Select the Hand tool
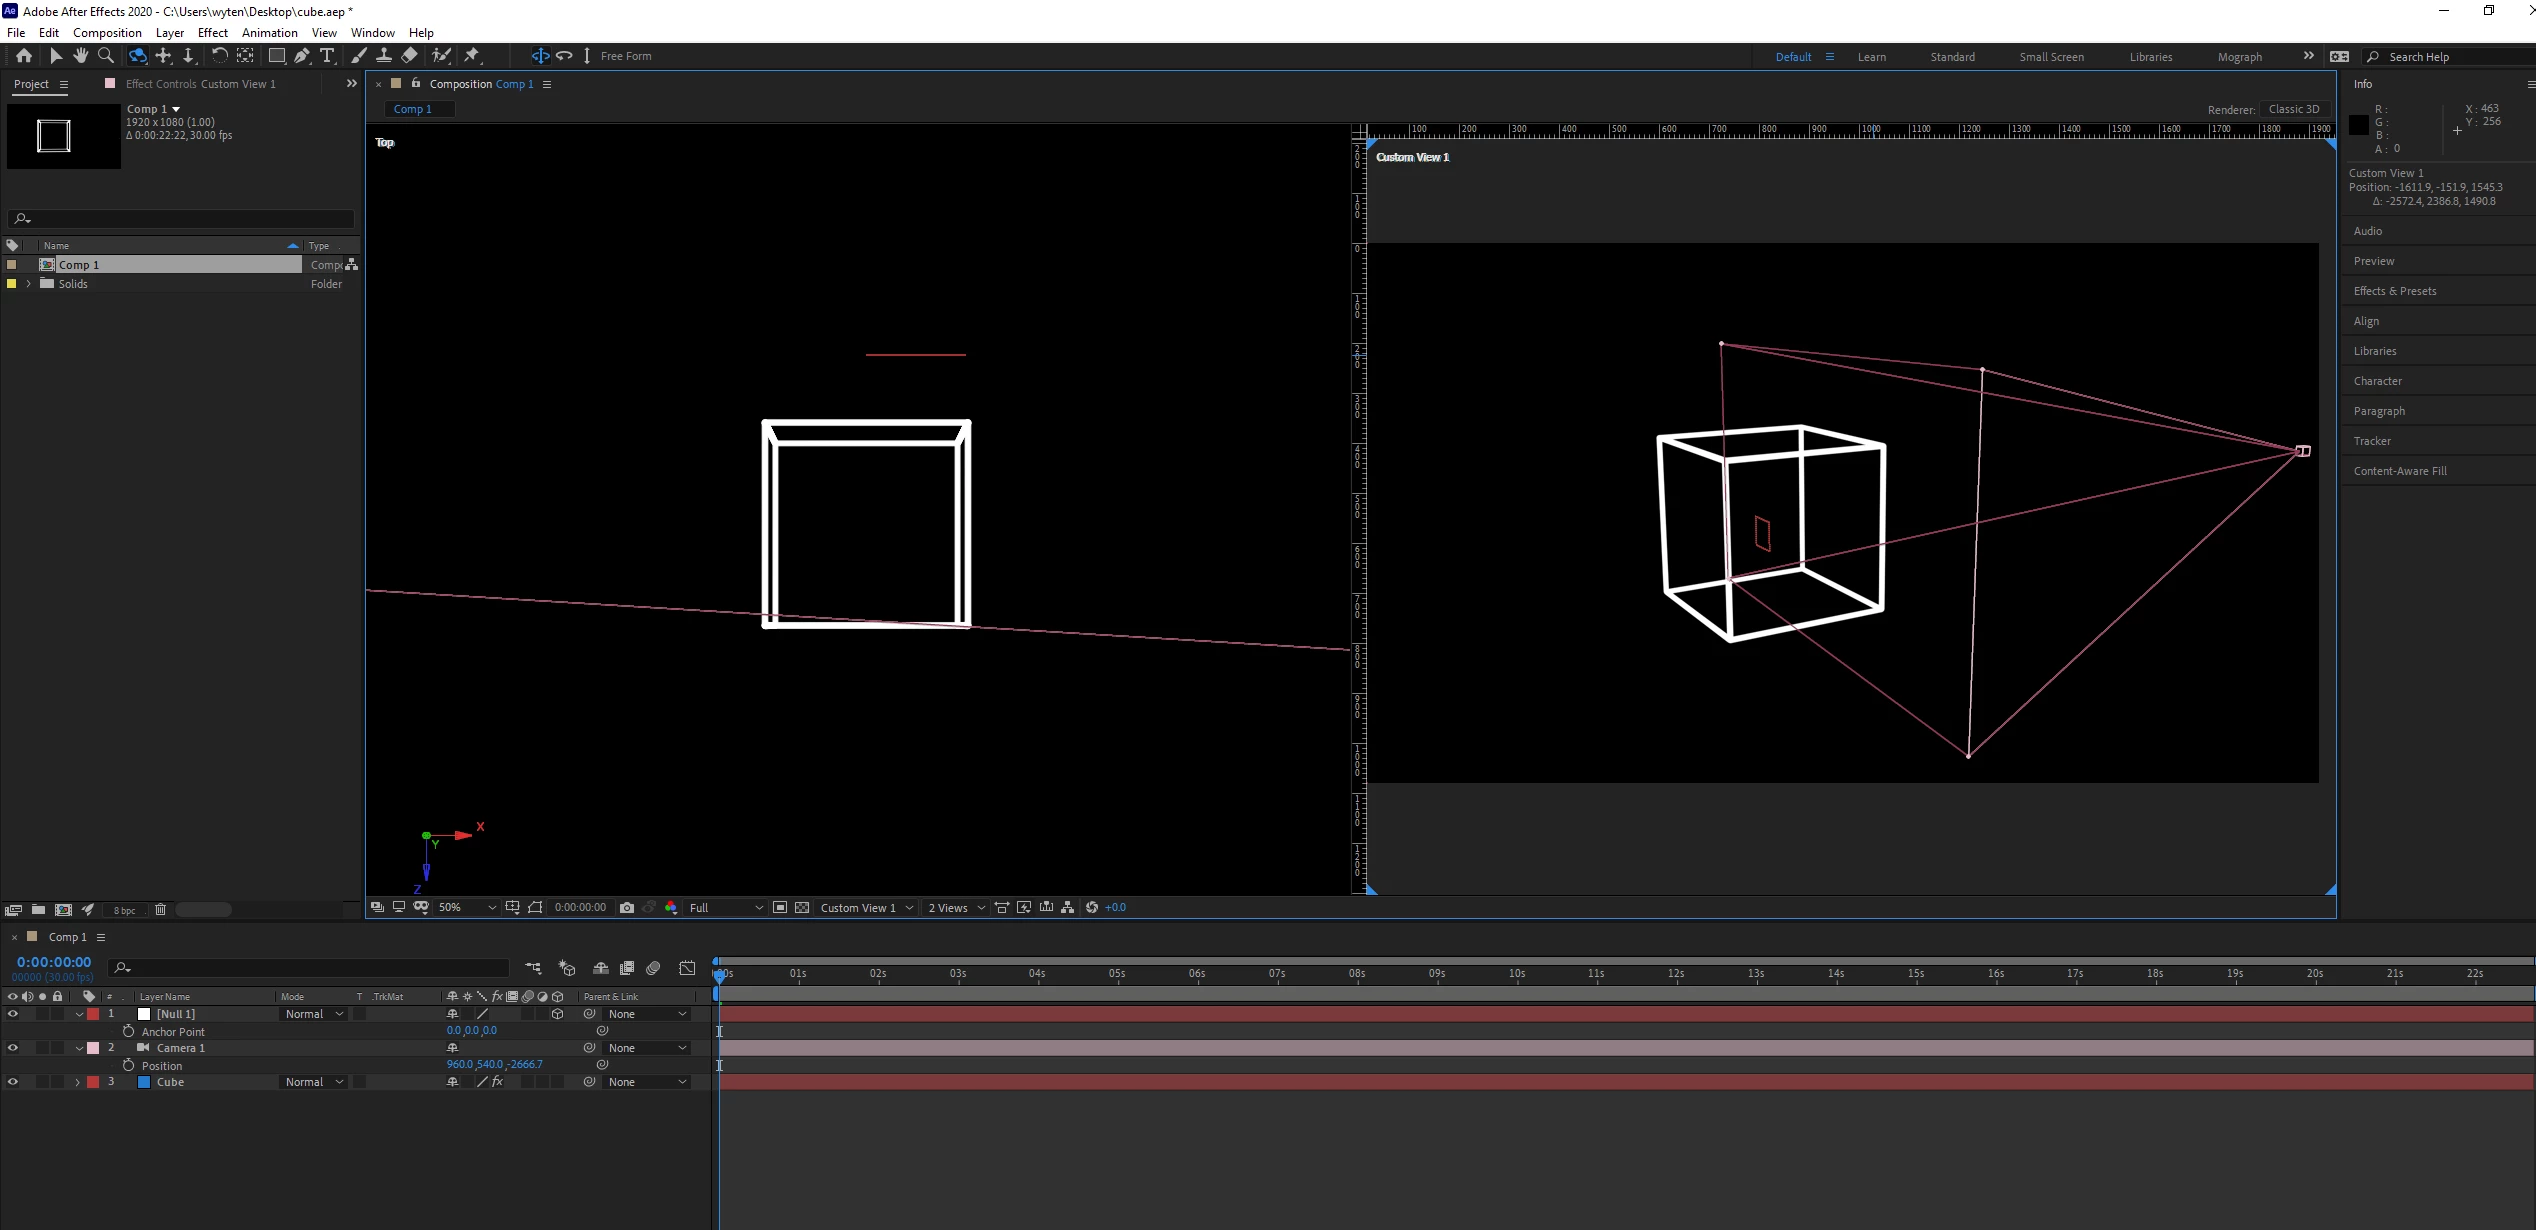This screenshot has width=2536, height=1230. coord(81,56)
